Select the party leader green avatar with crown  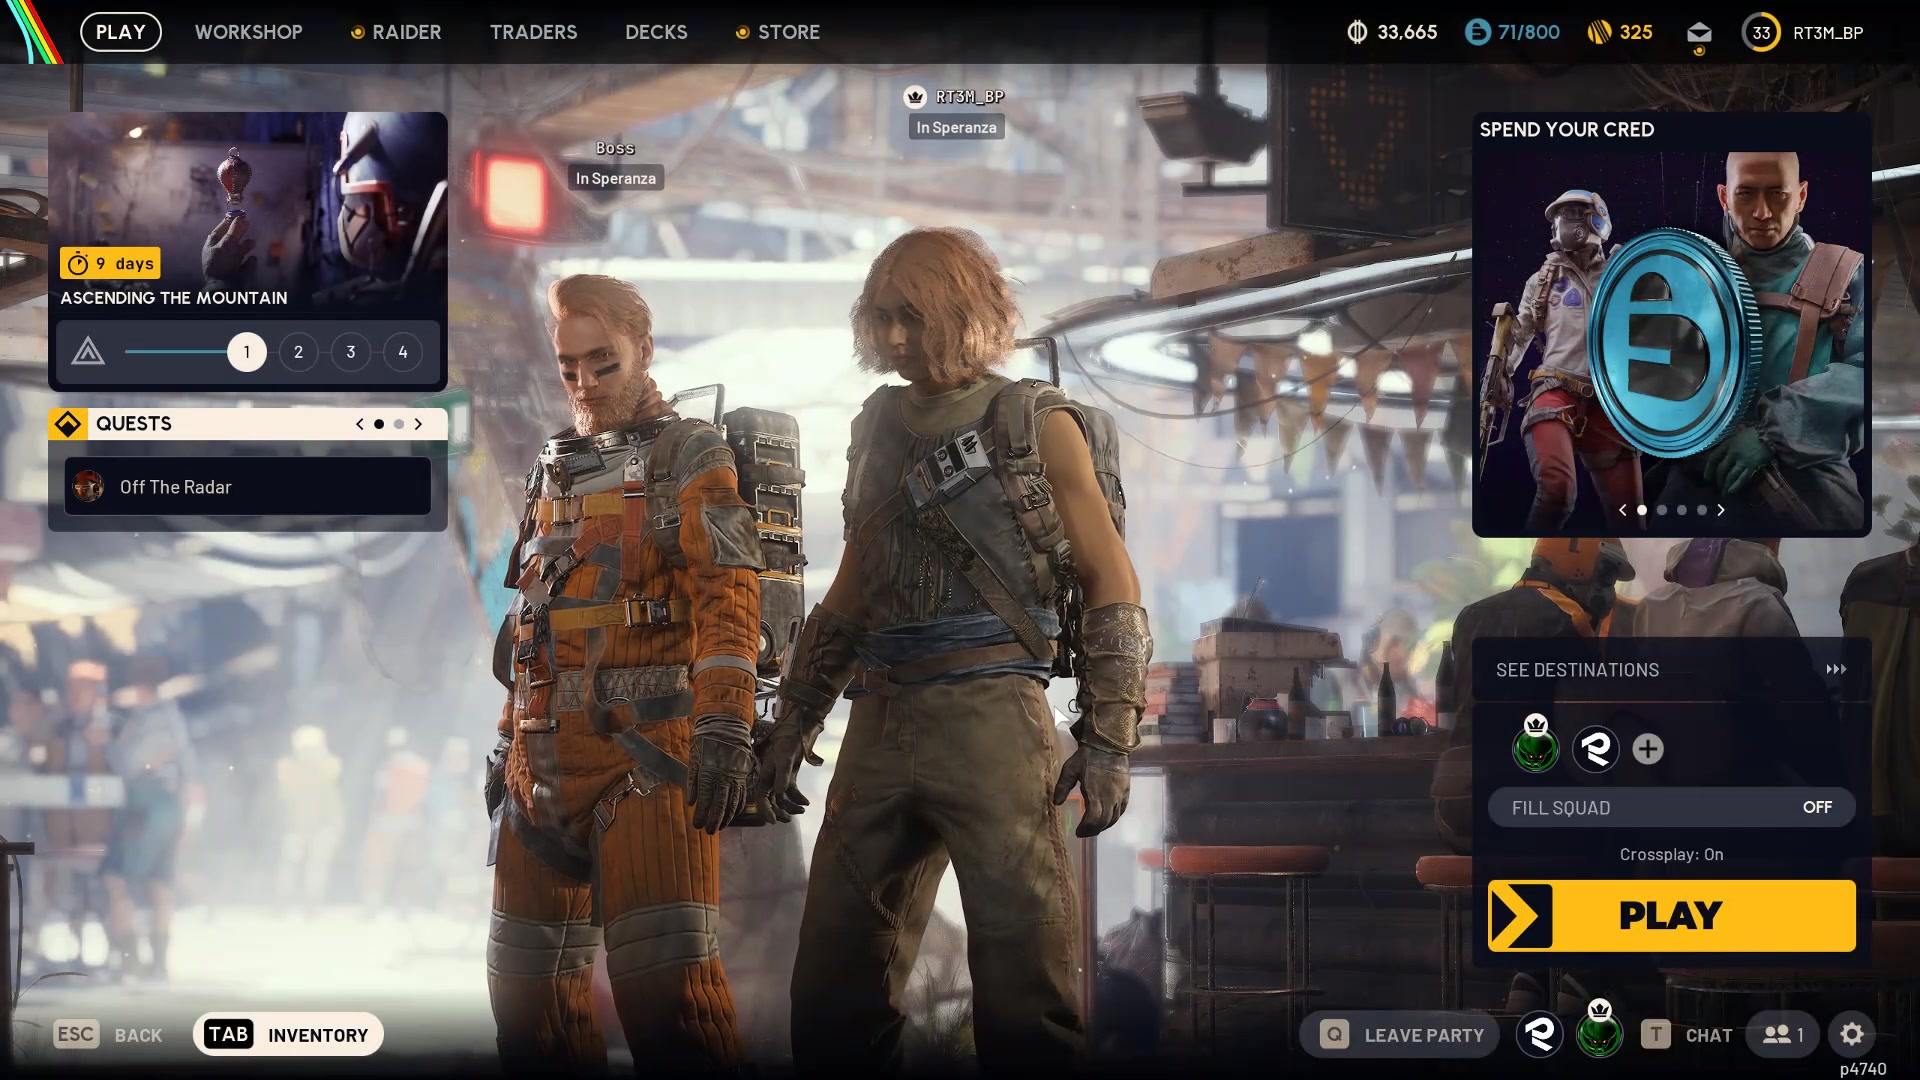coord(1536,748)
